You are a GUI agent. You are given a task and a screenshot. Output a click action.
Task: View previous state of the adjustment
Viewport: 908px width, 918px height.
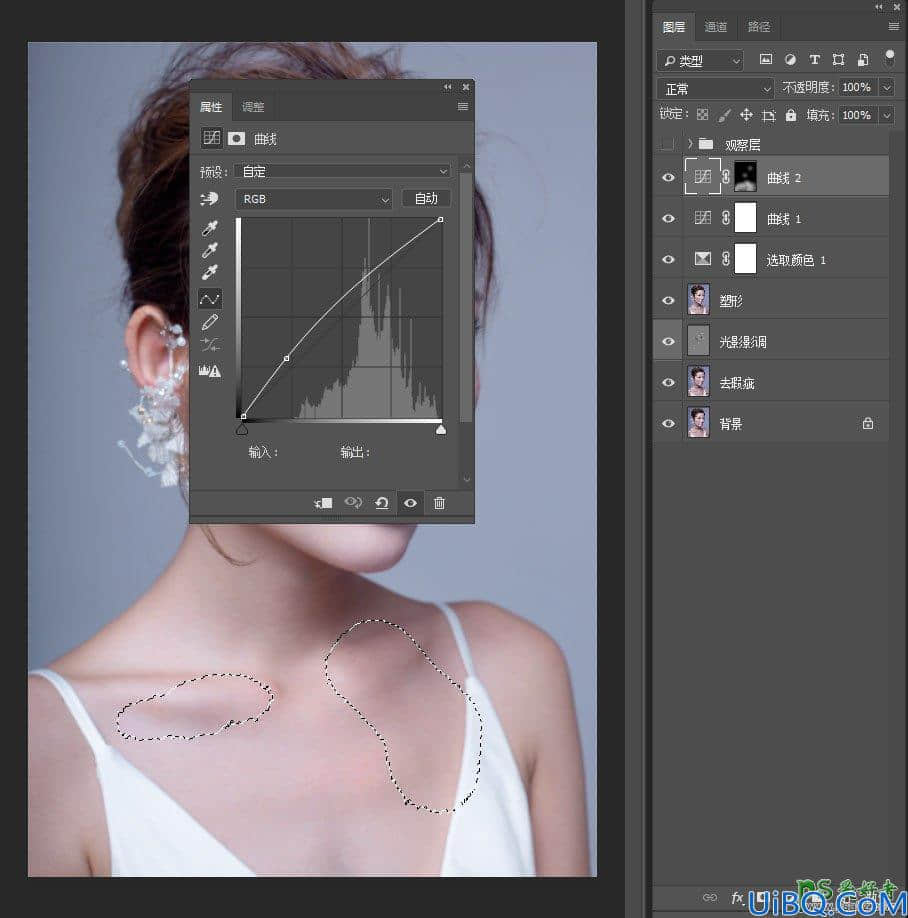[x=353, y=502]
